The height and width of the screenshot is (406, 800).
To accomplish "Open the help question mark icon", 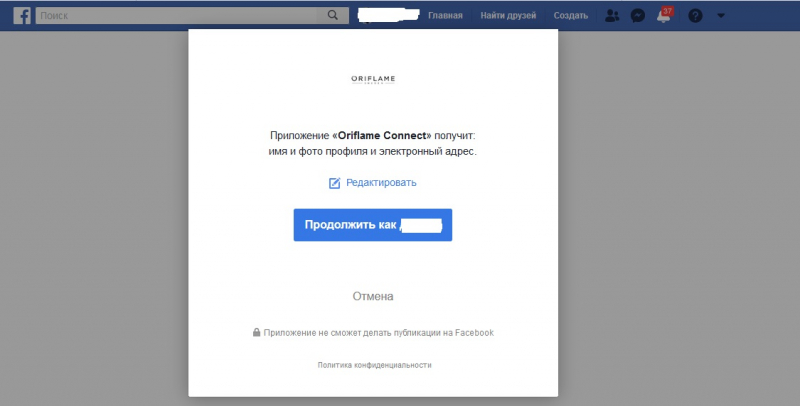I will pyautogui.click(x=695, y=16).
